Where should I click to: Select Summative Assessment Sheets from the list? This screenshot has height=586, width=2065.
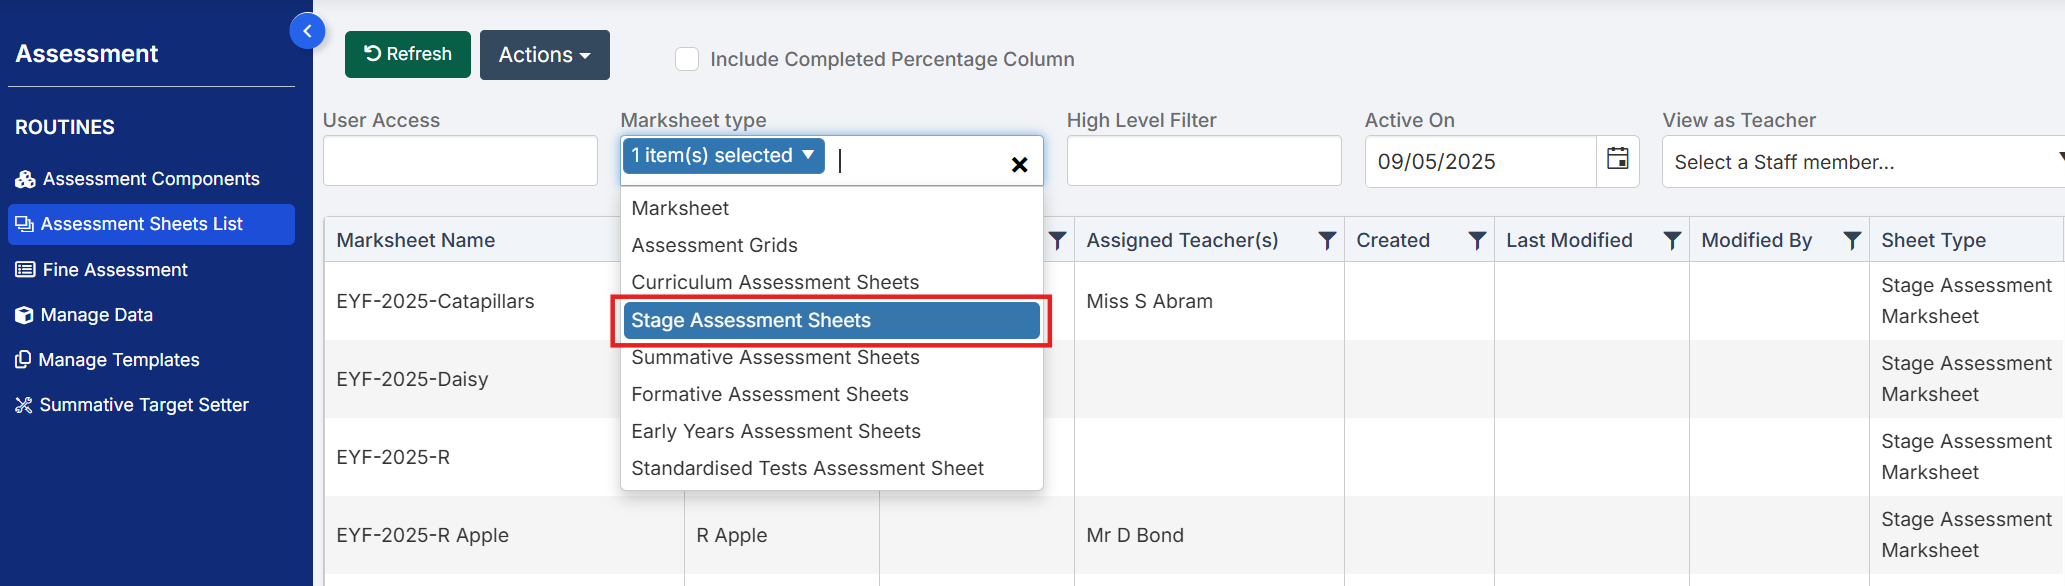775,358
